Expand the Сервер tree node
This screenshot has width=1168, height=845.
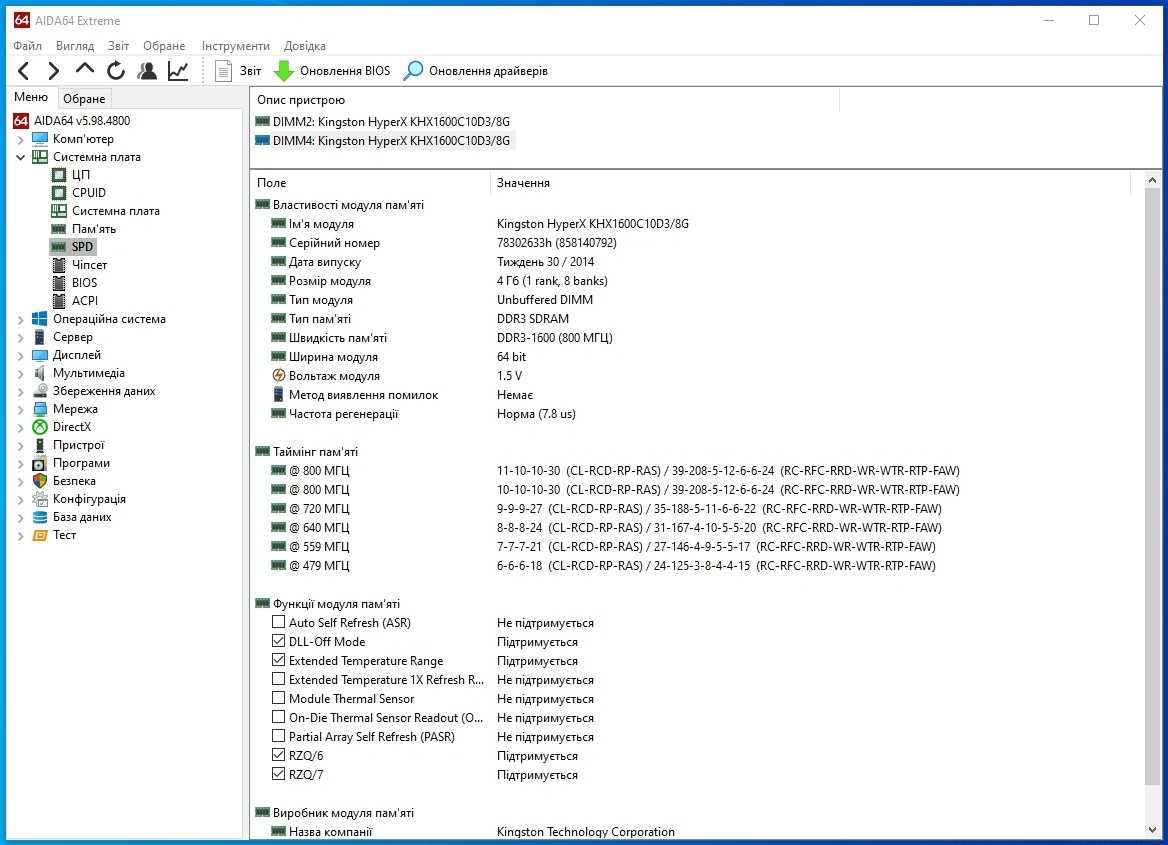click(x=20, y=338)
